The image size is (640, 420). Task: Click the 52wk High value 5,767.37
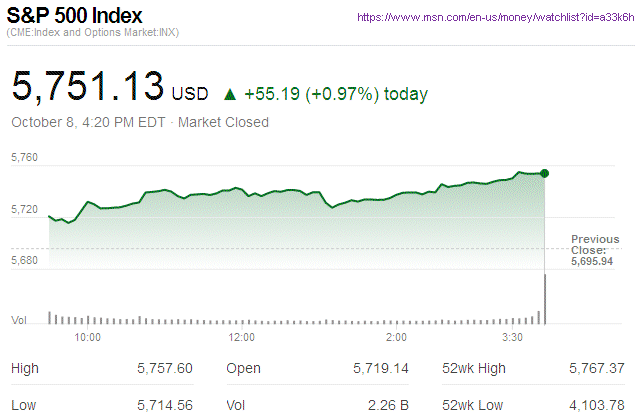(595, 369)
